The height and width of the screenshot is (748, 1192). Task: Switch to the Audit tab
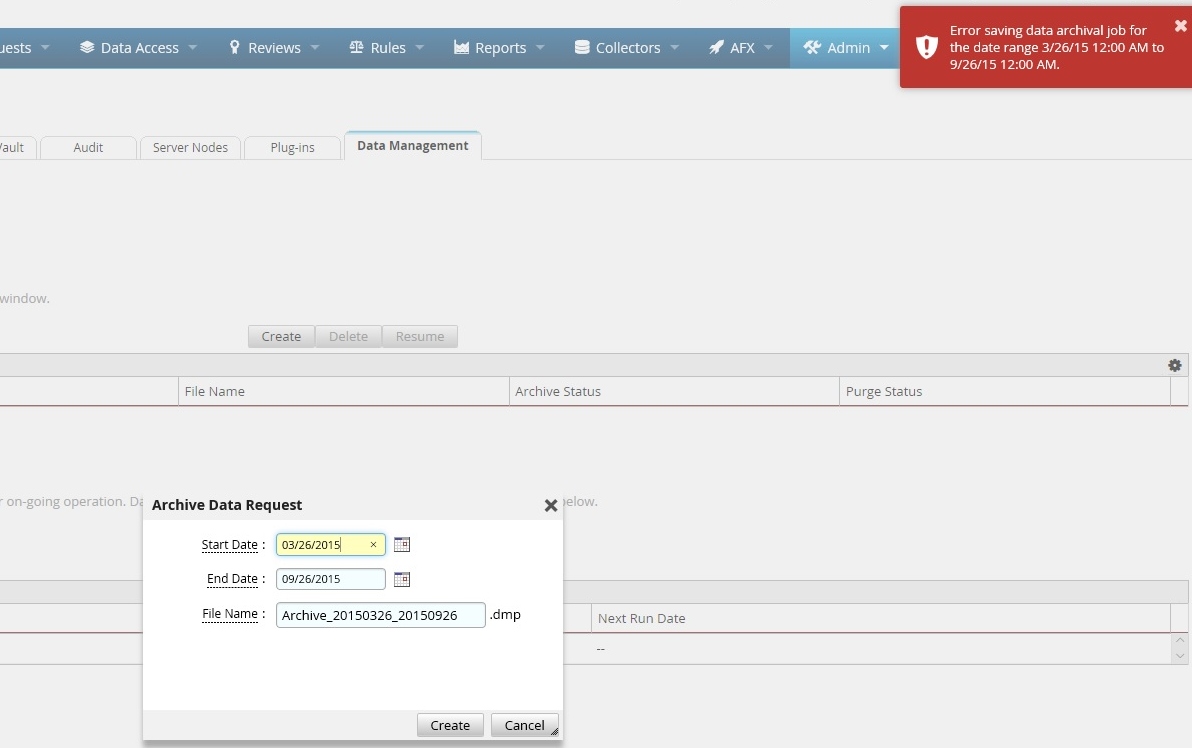point(88,147)
